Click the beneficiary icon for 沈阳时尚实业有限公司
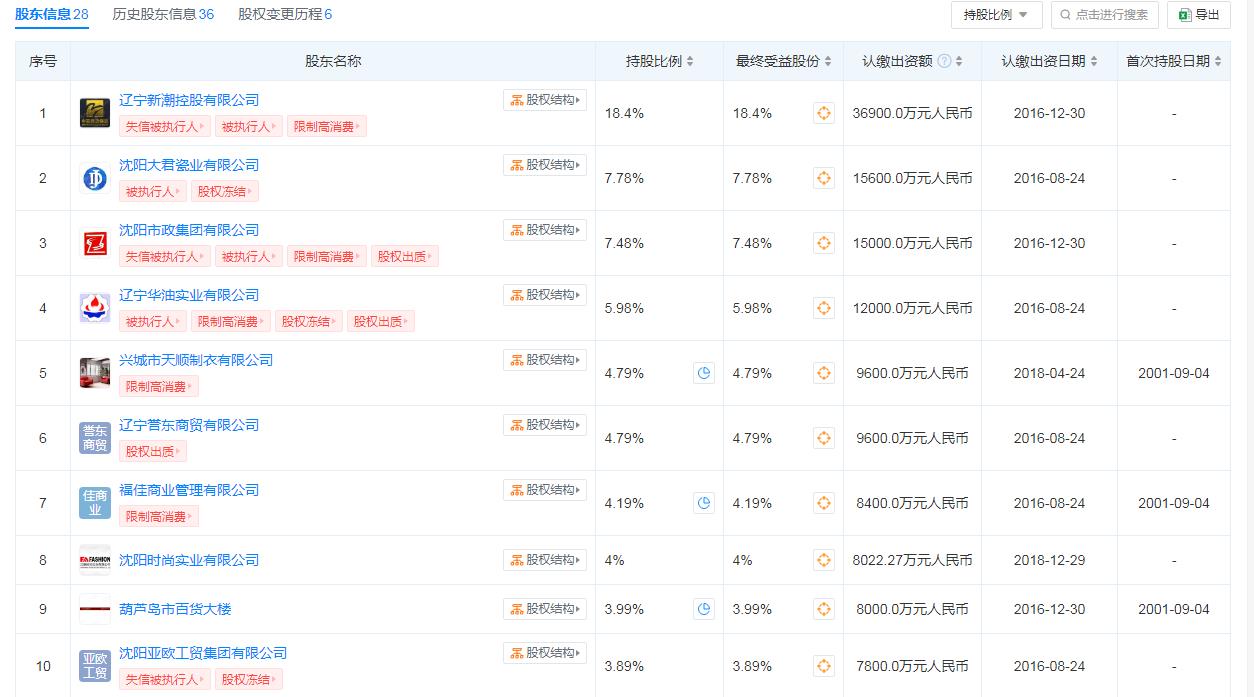Screen dimensions: 1254x697 point(823,560)
